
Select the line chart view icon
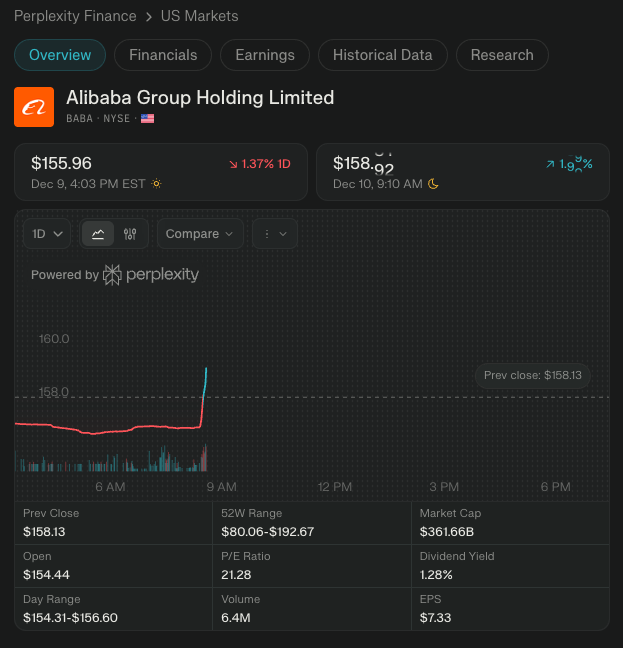[98, 233]
